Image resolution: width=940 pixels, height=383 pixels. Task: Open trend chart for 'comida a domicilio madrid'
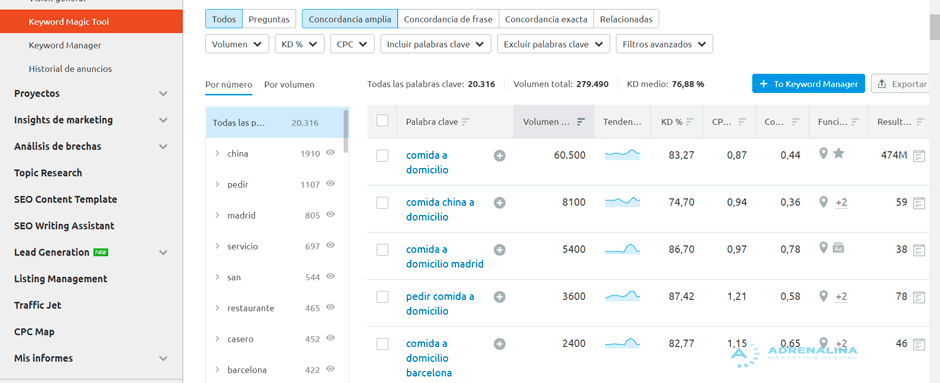click(x=622, y=249)
